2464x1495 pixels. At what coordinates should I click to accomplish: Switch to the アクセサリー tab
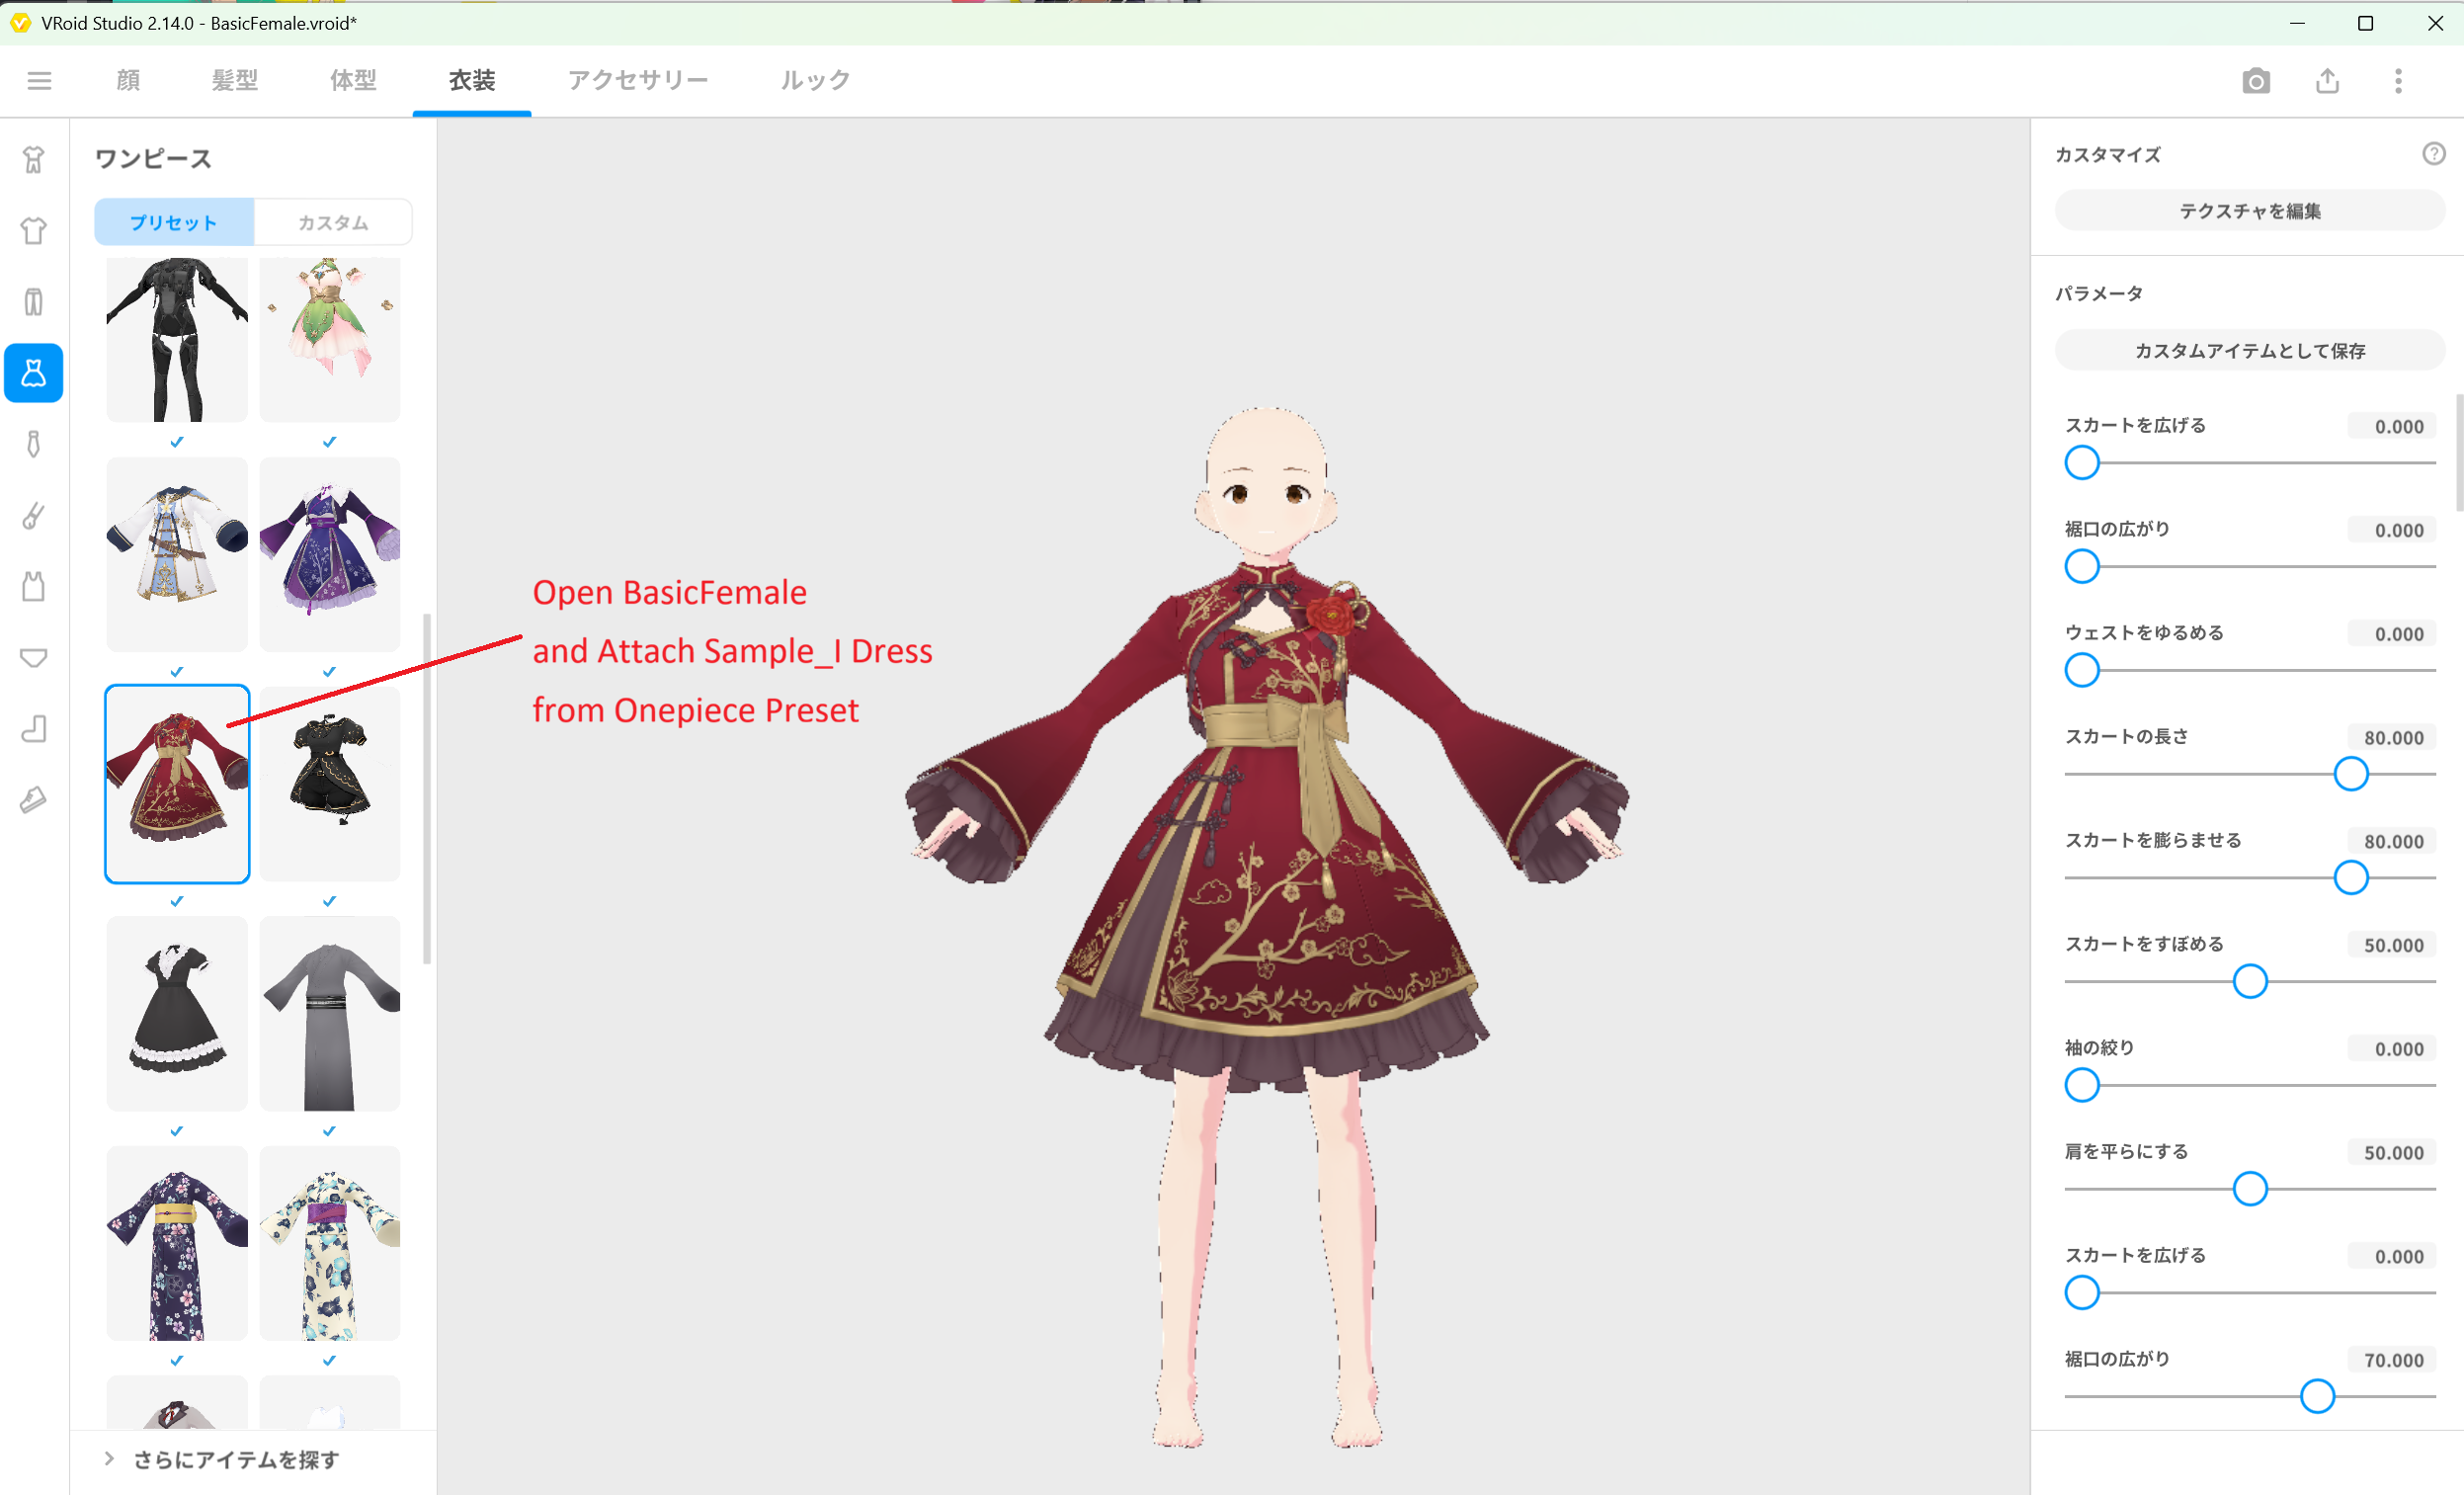pos(638,80)
